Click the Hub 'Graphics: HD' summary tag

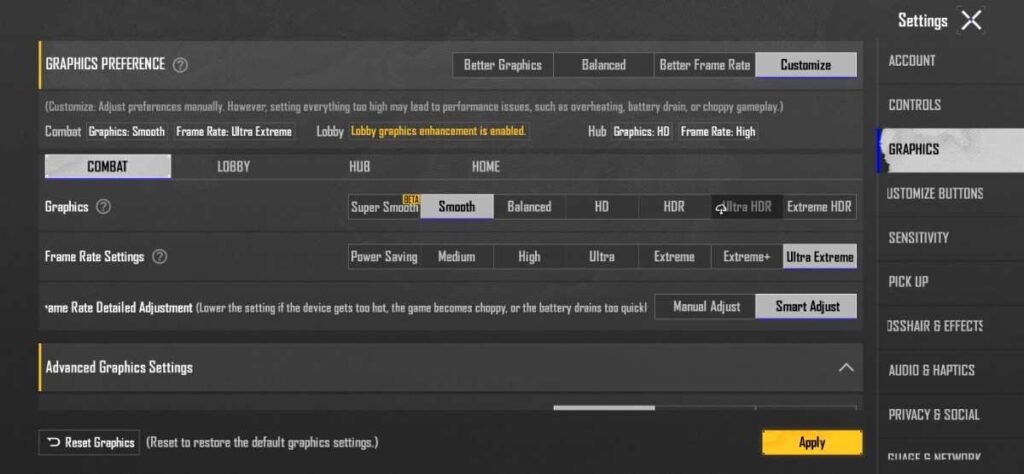point(641,131)
